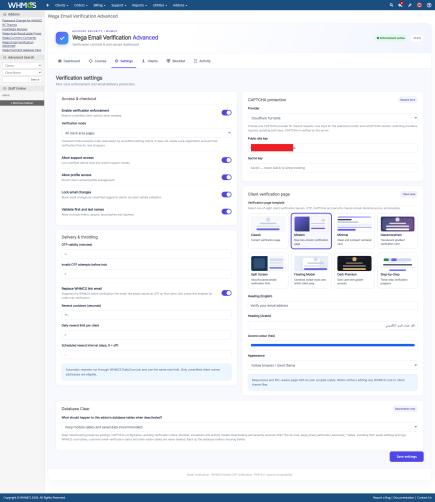Image resolution: width=435 pixels, height=502 pixels.
Task: Open the Appearance dropdown
Action: [x=333, y=365]
